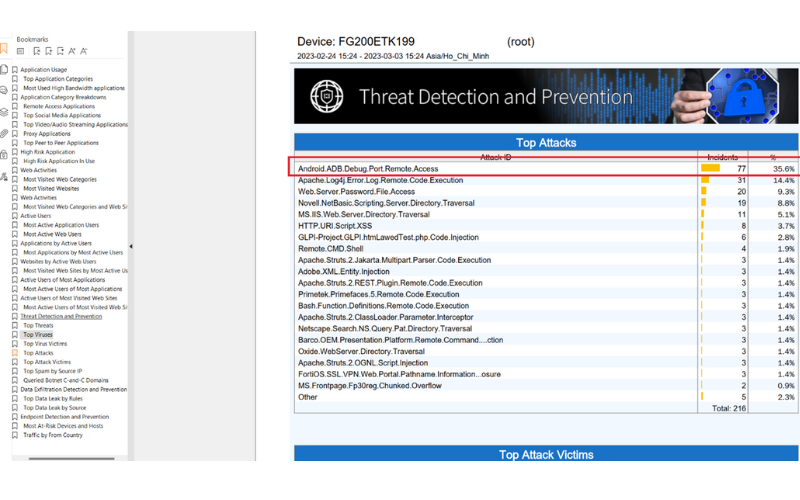Open the Attachments paperclip panel
800x500 pixels.
pyautogui.click(x=4, y=133)
